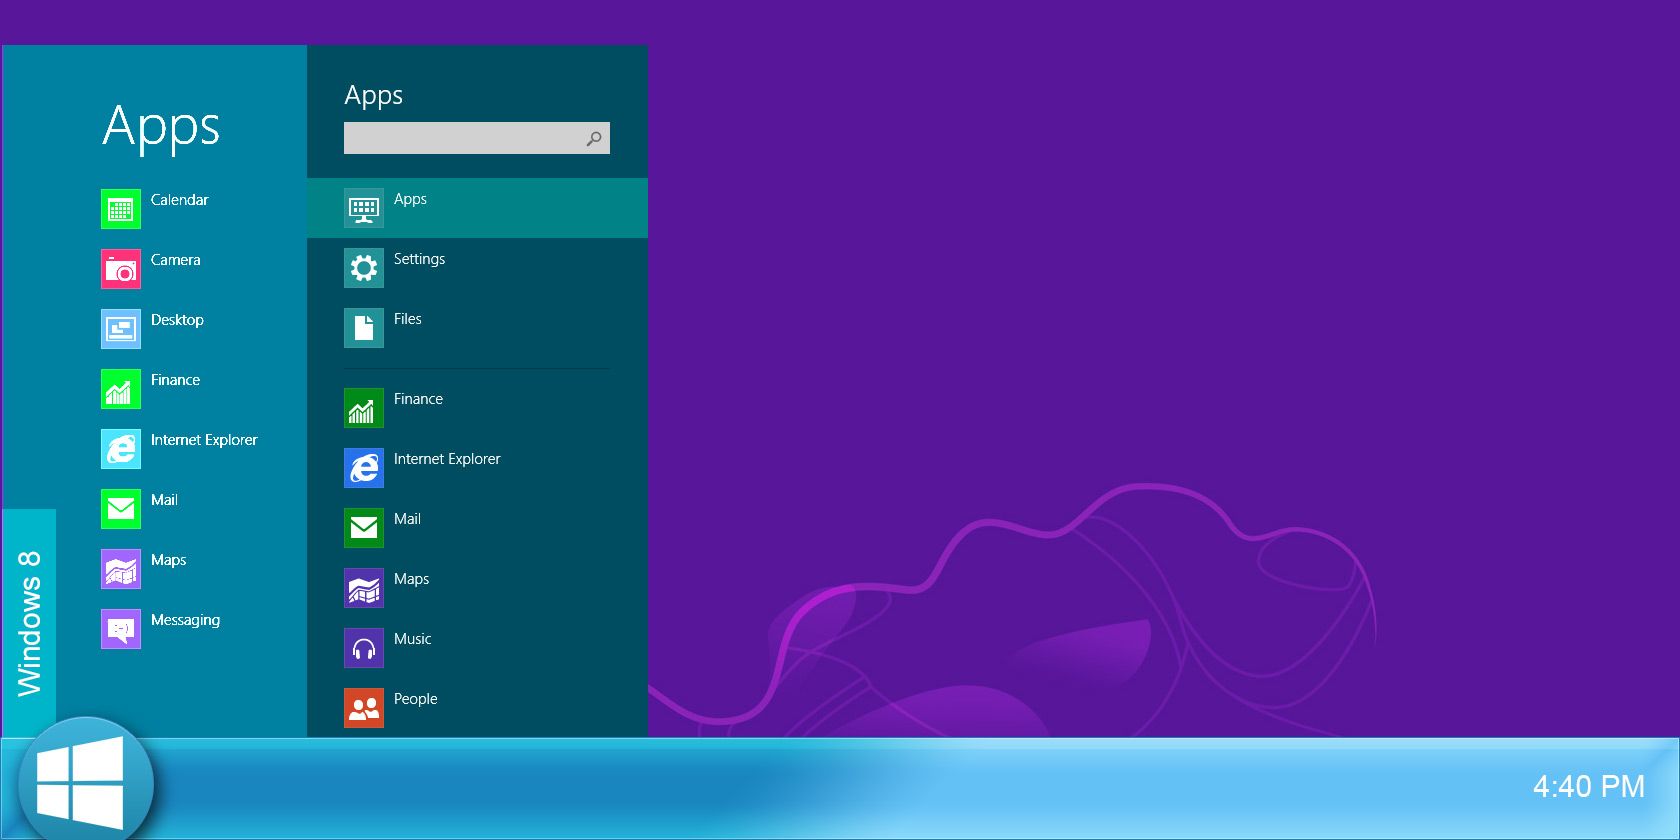This screenshot has height=840, width=1680.
Task: Click the Mail icon in search pane
Action: point(364,528)
